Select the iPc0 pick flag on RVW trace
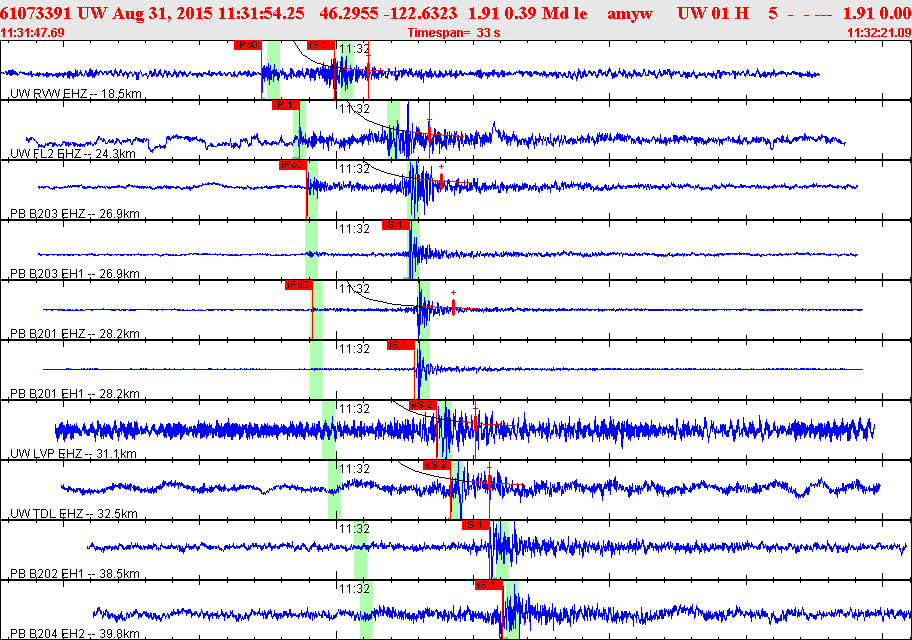912x640 pixels. point(247,45)
